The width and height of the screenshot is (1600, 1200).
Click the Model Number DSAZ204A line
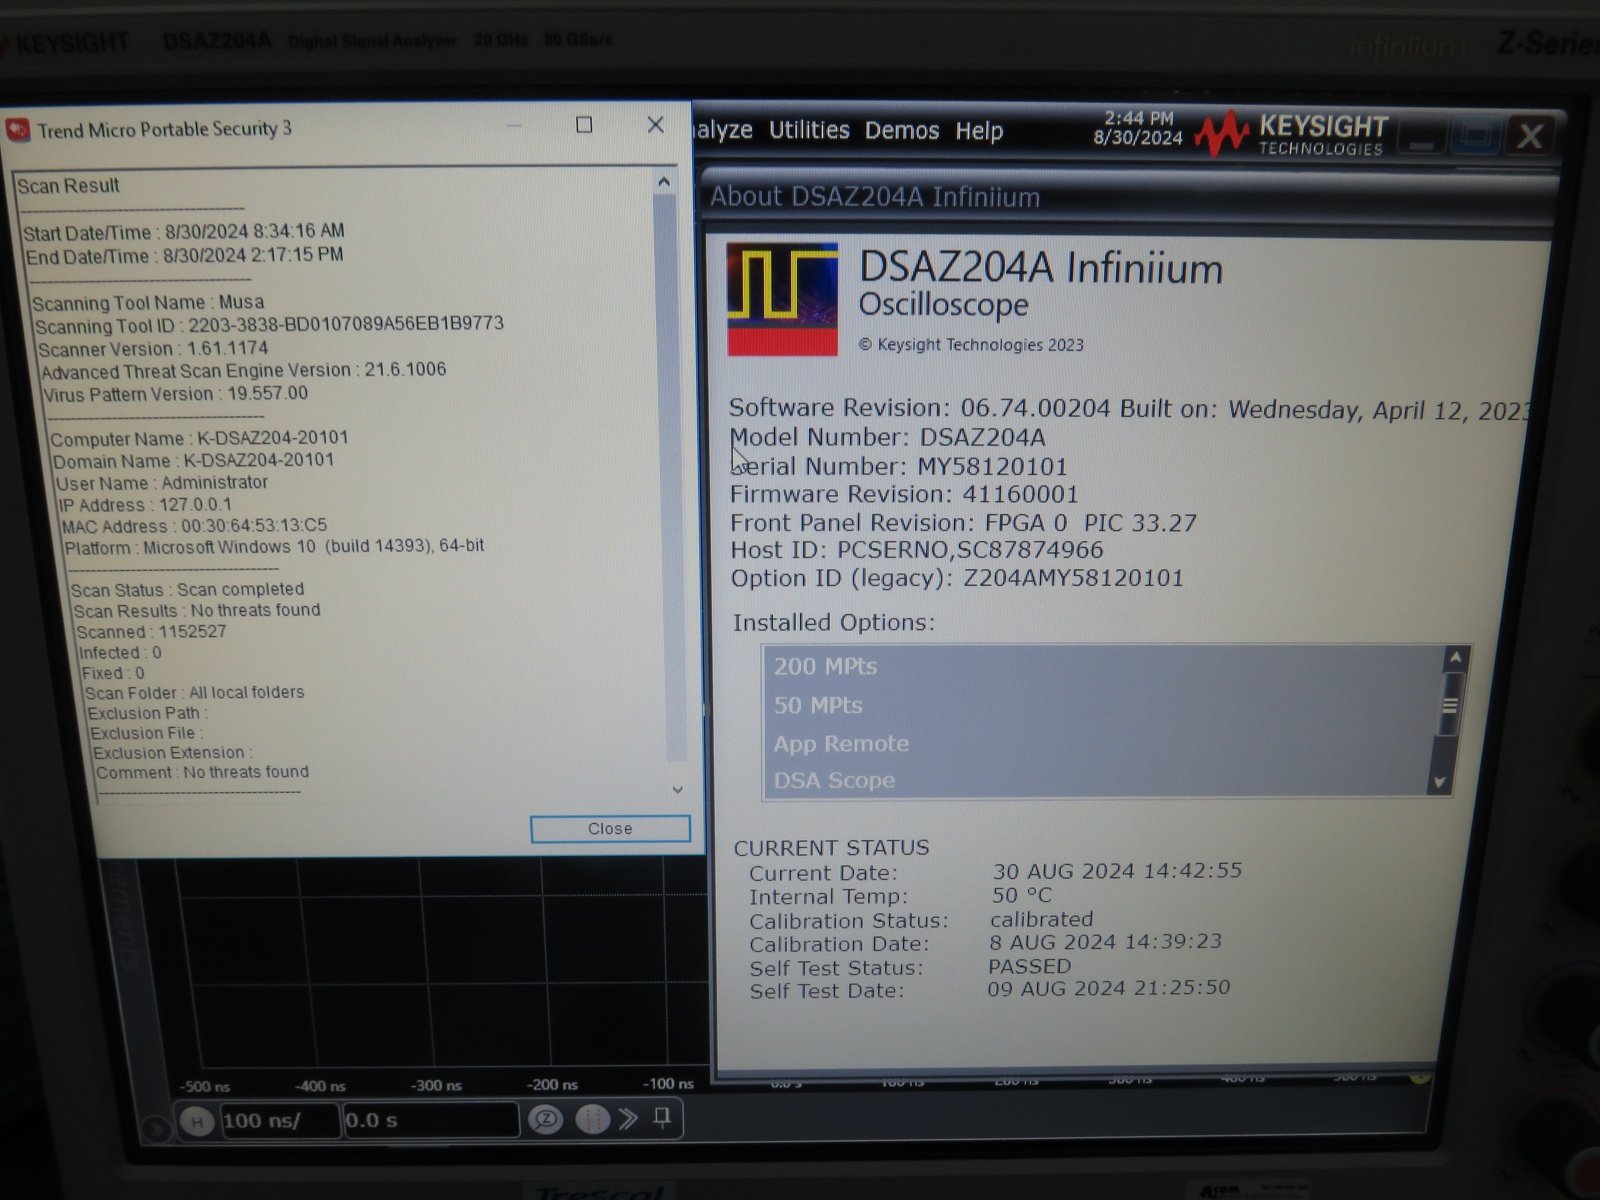[x=888, y=437]
